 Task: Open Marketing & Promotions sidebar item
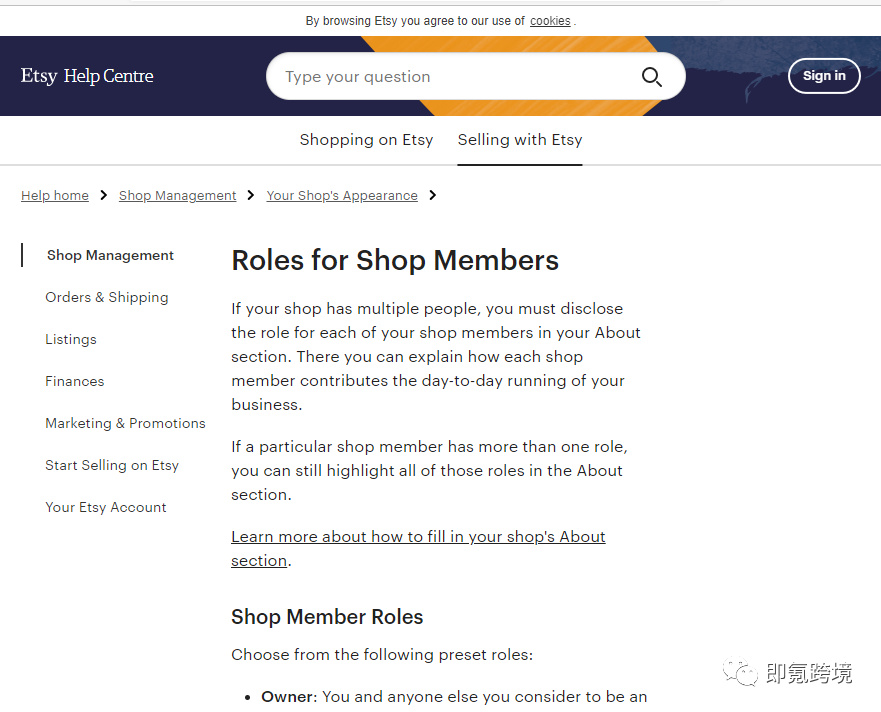coord(125,424)
